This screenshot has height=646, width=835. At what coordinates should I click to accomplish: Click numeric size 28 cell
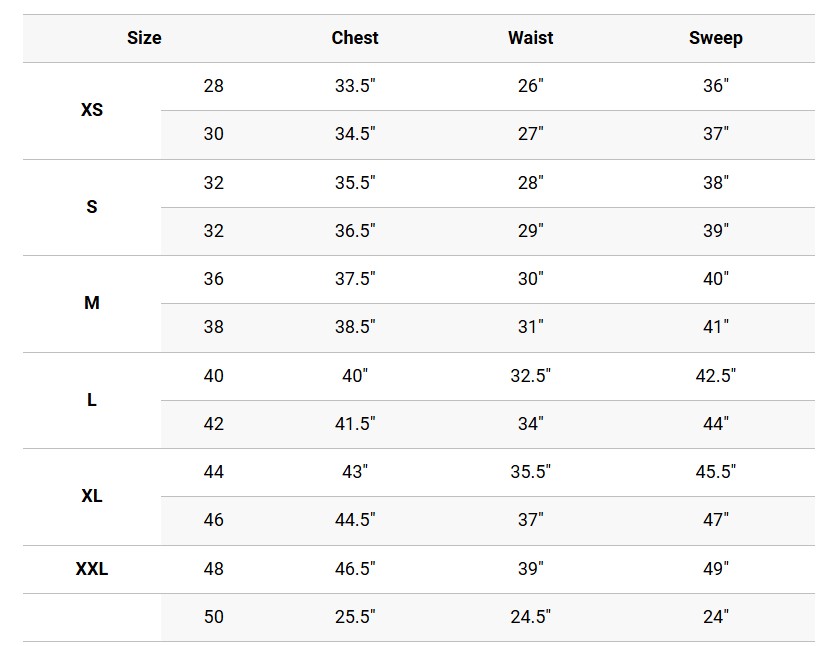[214, 86]
